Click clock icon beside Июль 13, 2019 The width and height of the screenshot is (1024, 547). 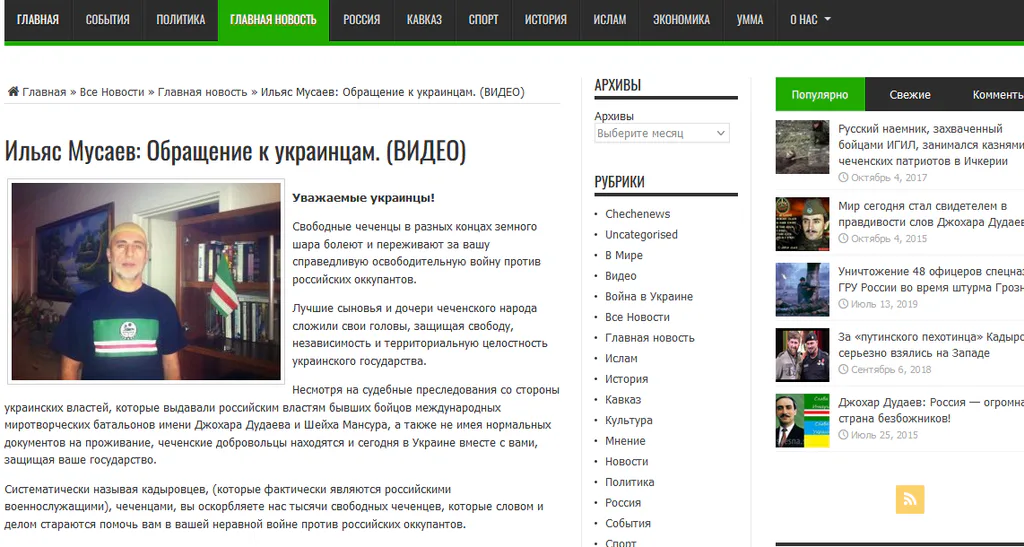[x=843, y=304]
